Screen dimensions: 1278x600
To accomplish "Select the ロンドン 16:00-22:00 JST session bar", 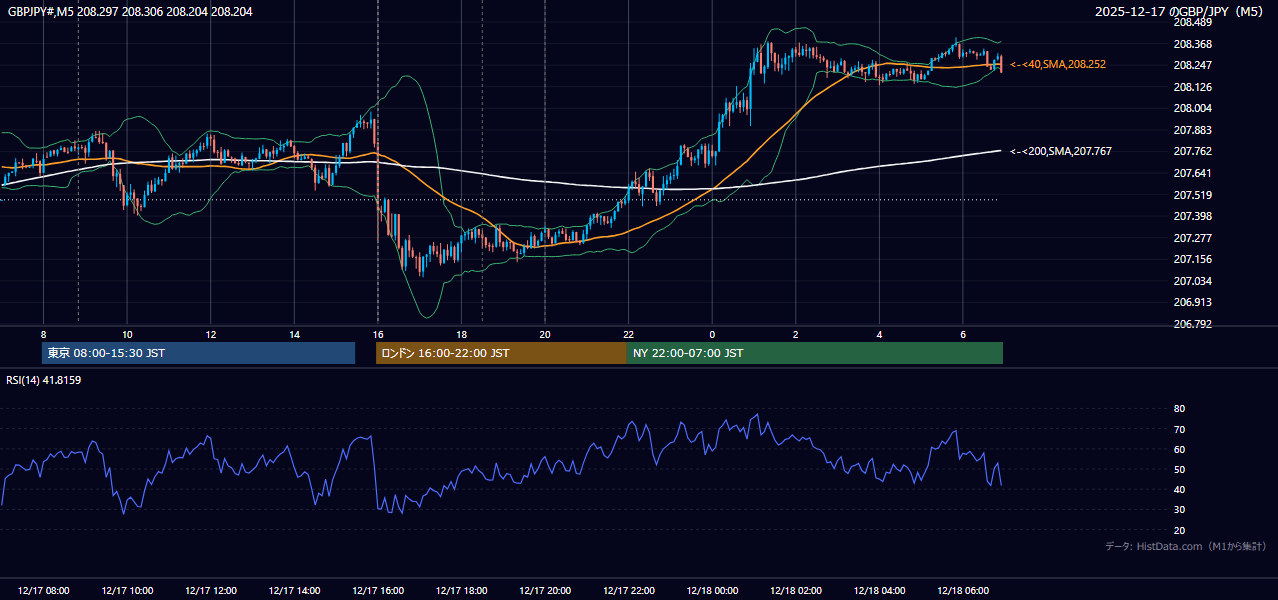I will click(501, 353).
